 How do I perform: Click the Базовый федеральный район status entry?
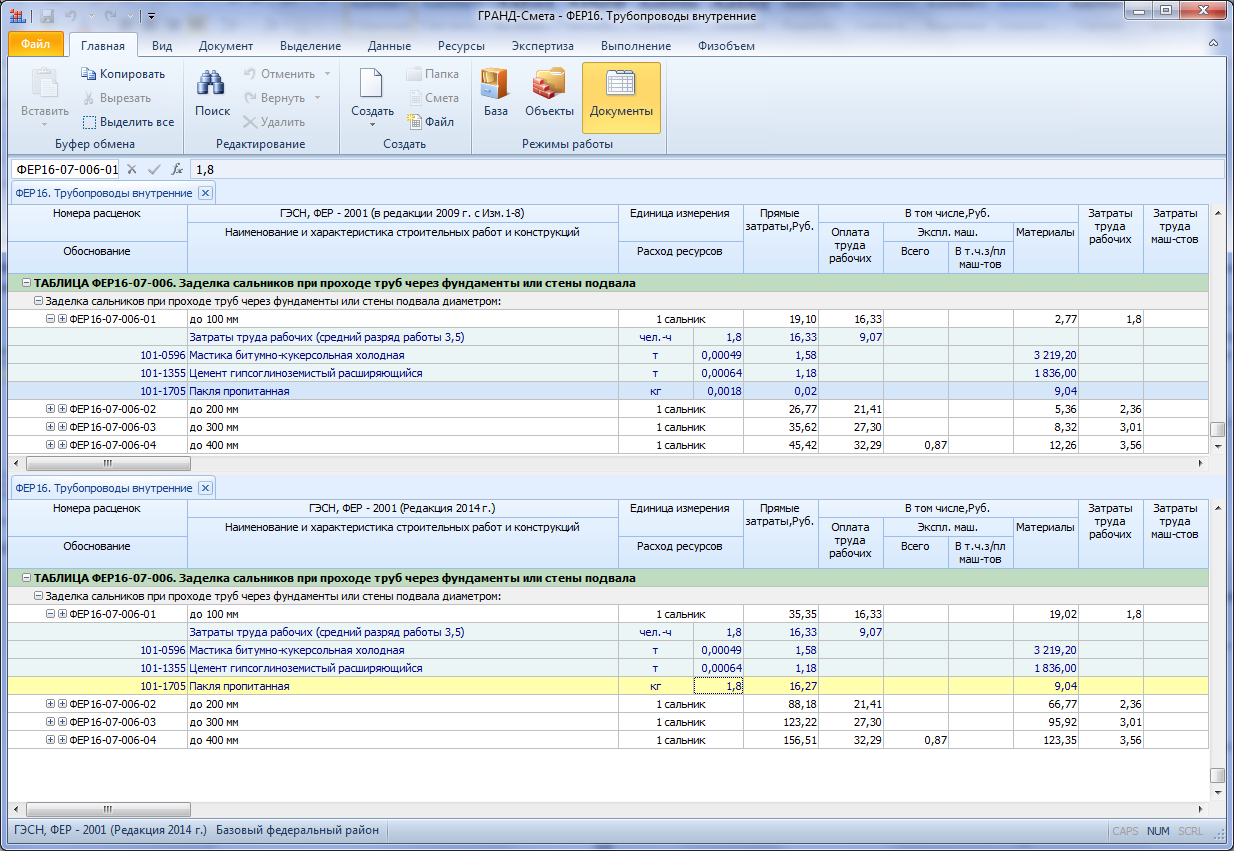click(298, 830)
